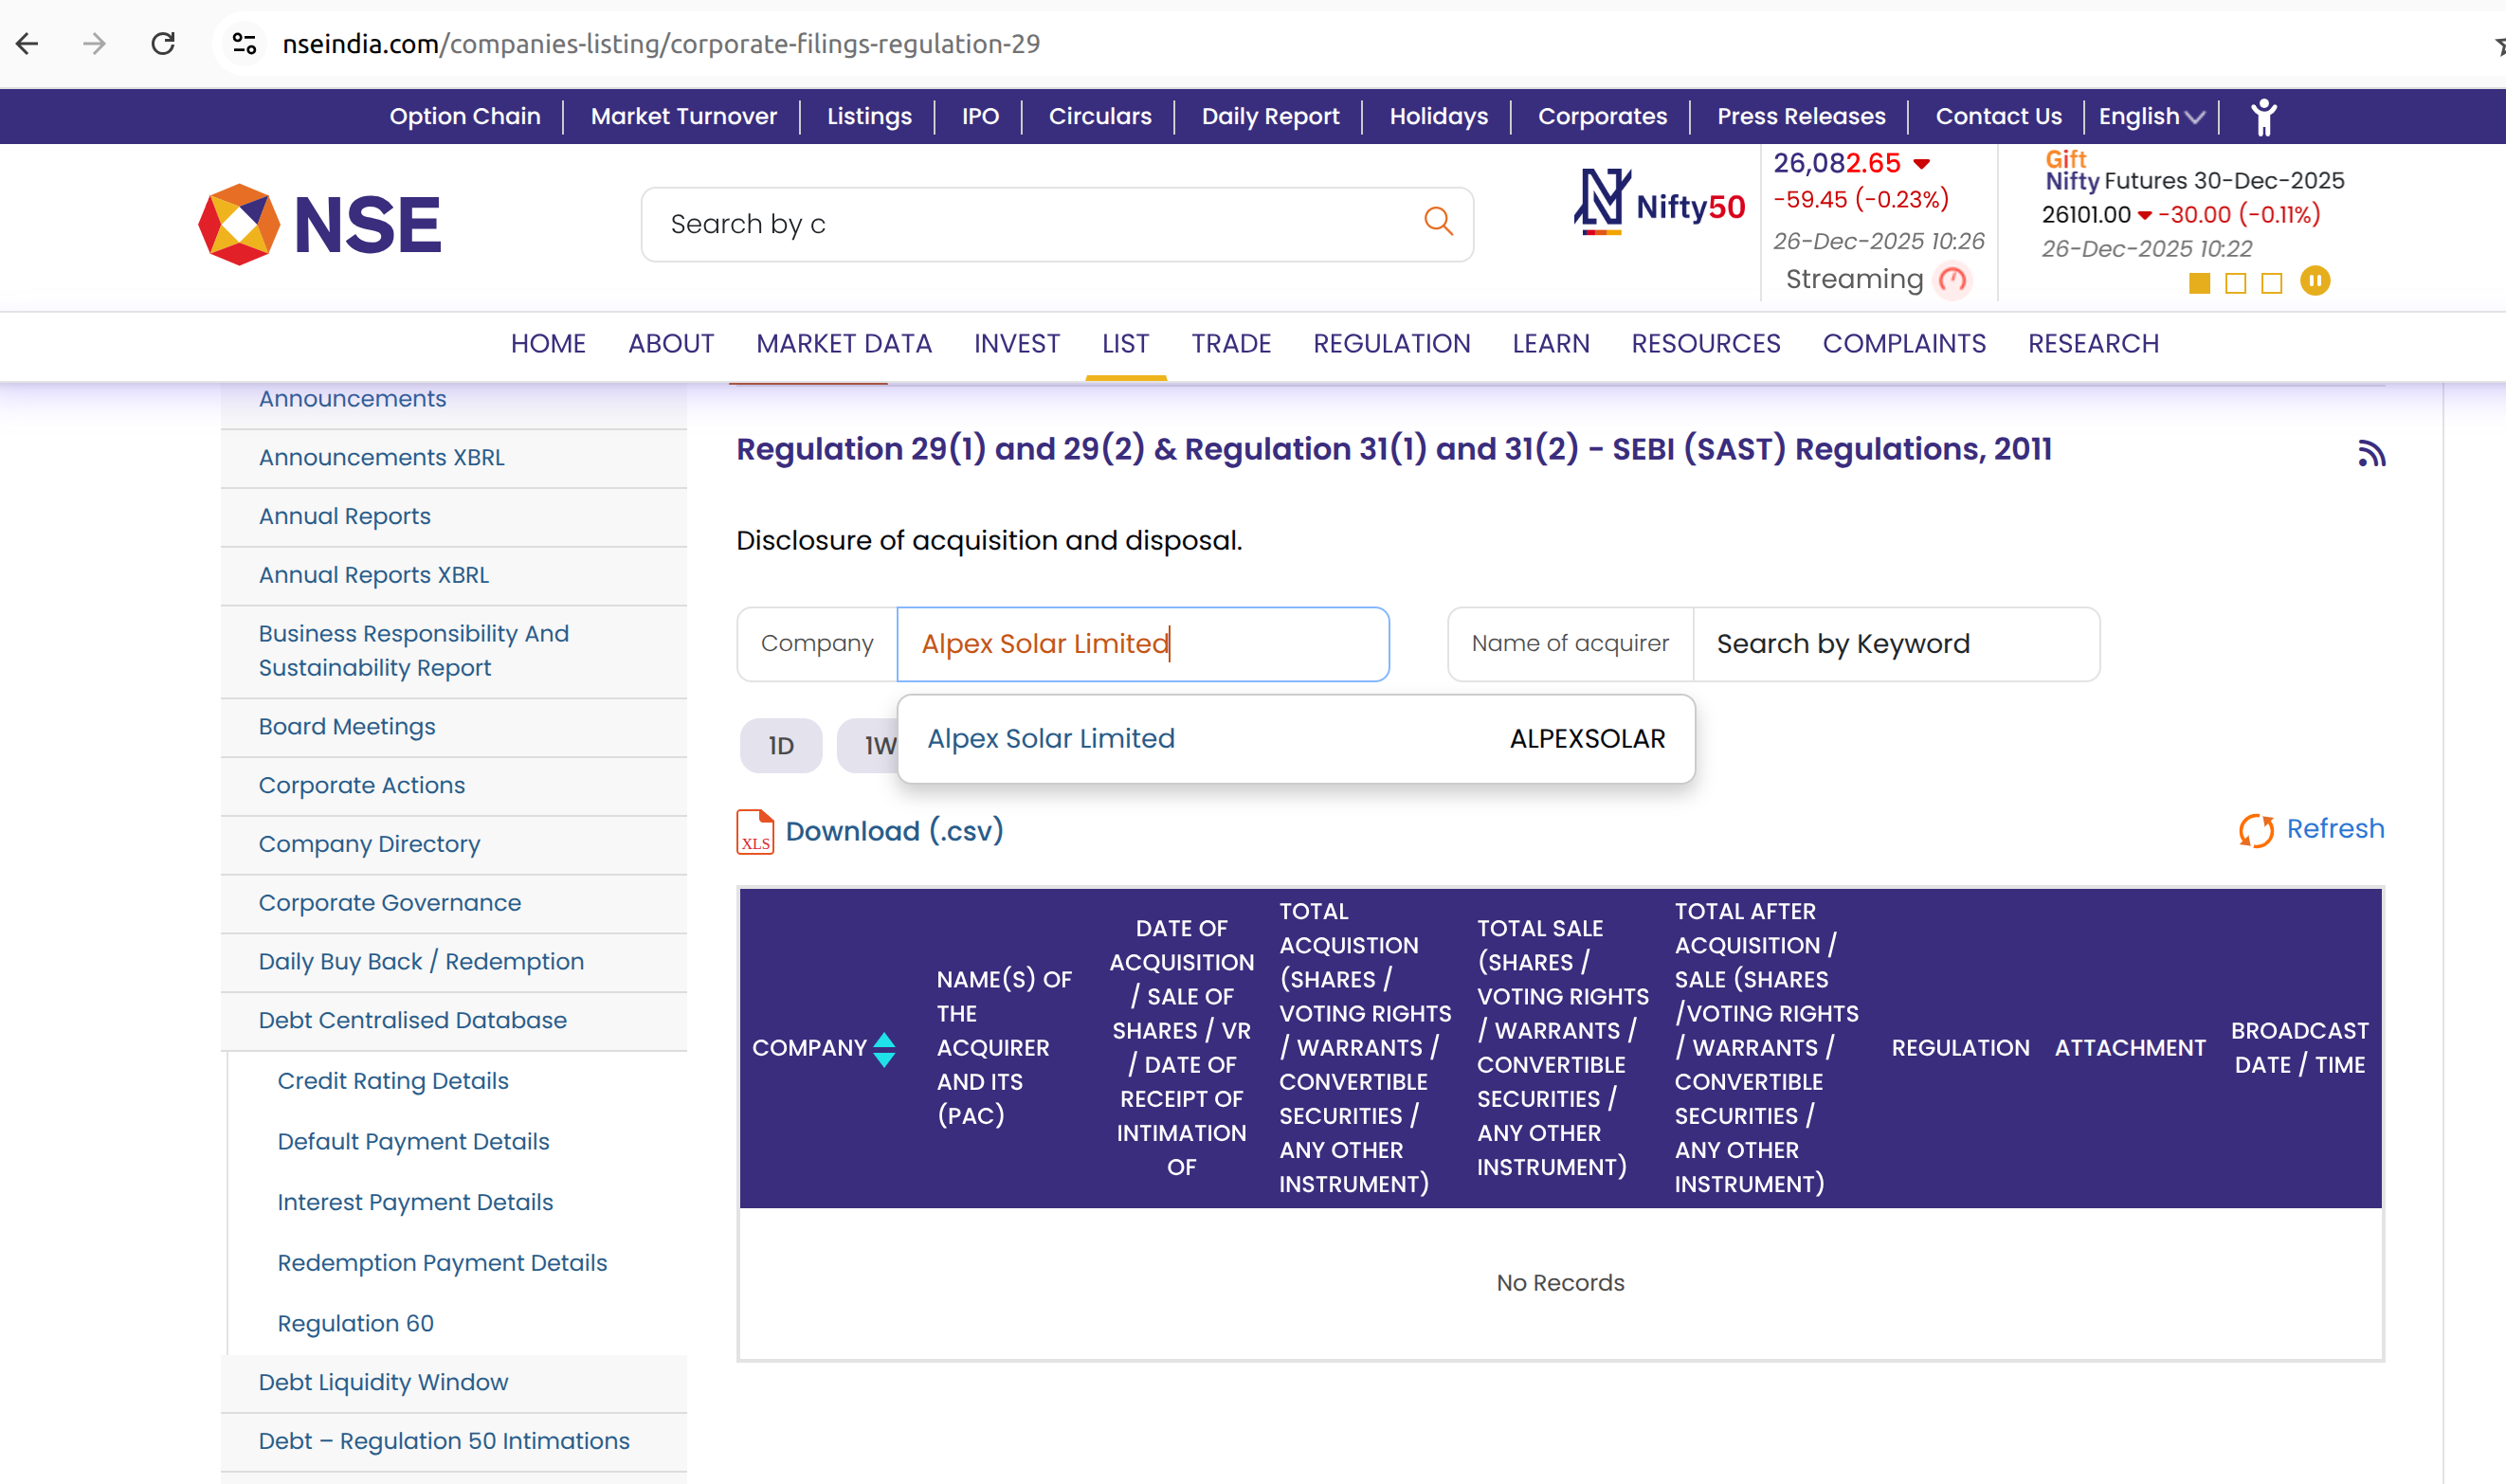
Task: Click the Name of acquirer keyword field
Action: tap(1895, 644)
